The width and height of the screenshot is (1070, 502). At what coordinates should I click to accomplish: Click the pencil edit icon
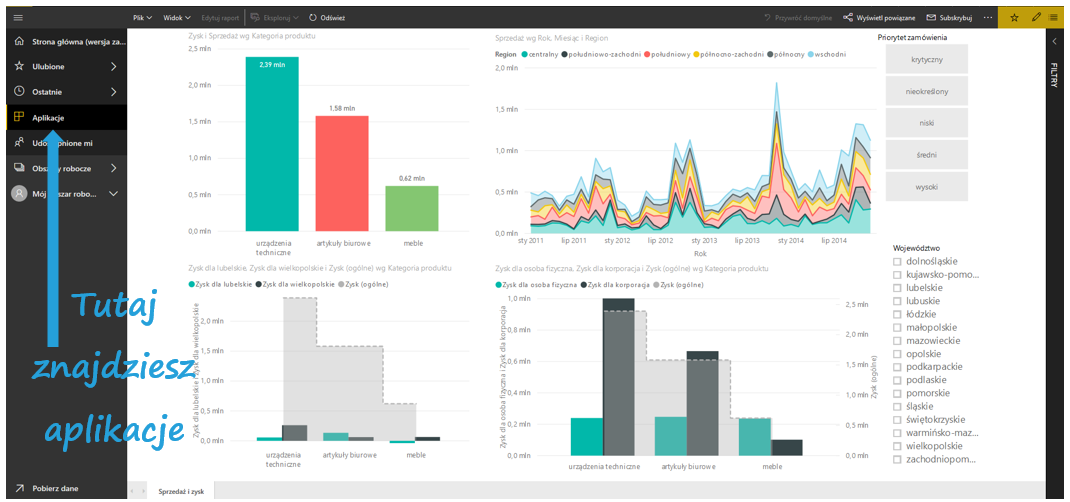point(1036,17)
